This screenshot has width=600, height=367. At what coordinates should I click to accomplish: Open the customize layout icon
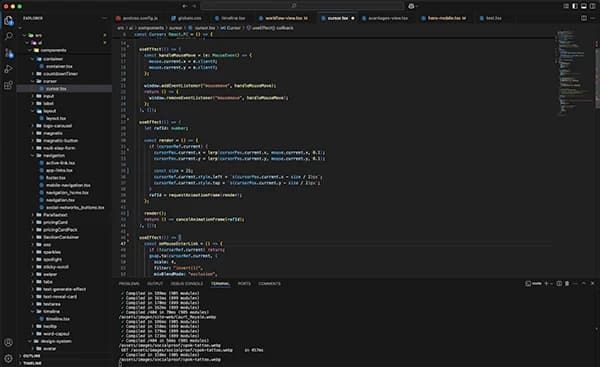[x=566, y=6]
